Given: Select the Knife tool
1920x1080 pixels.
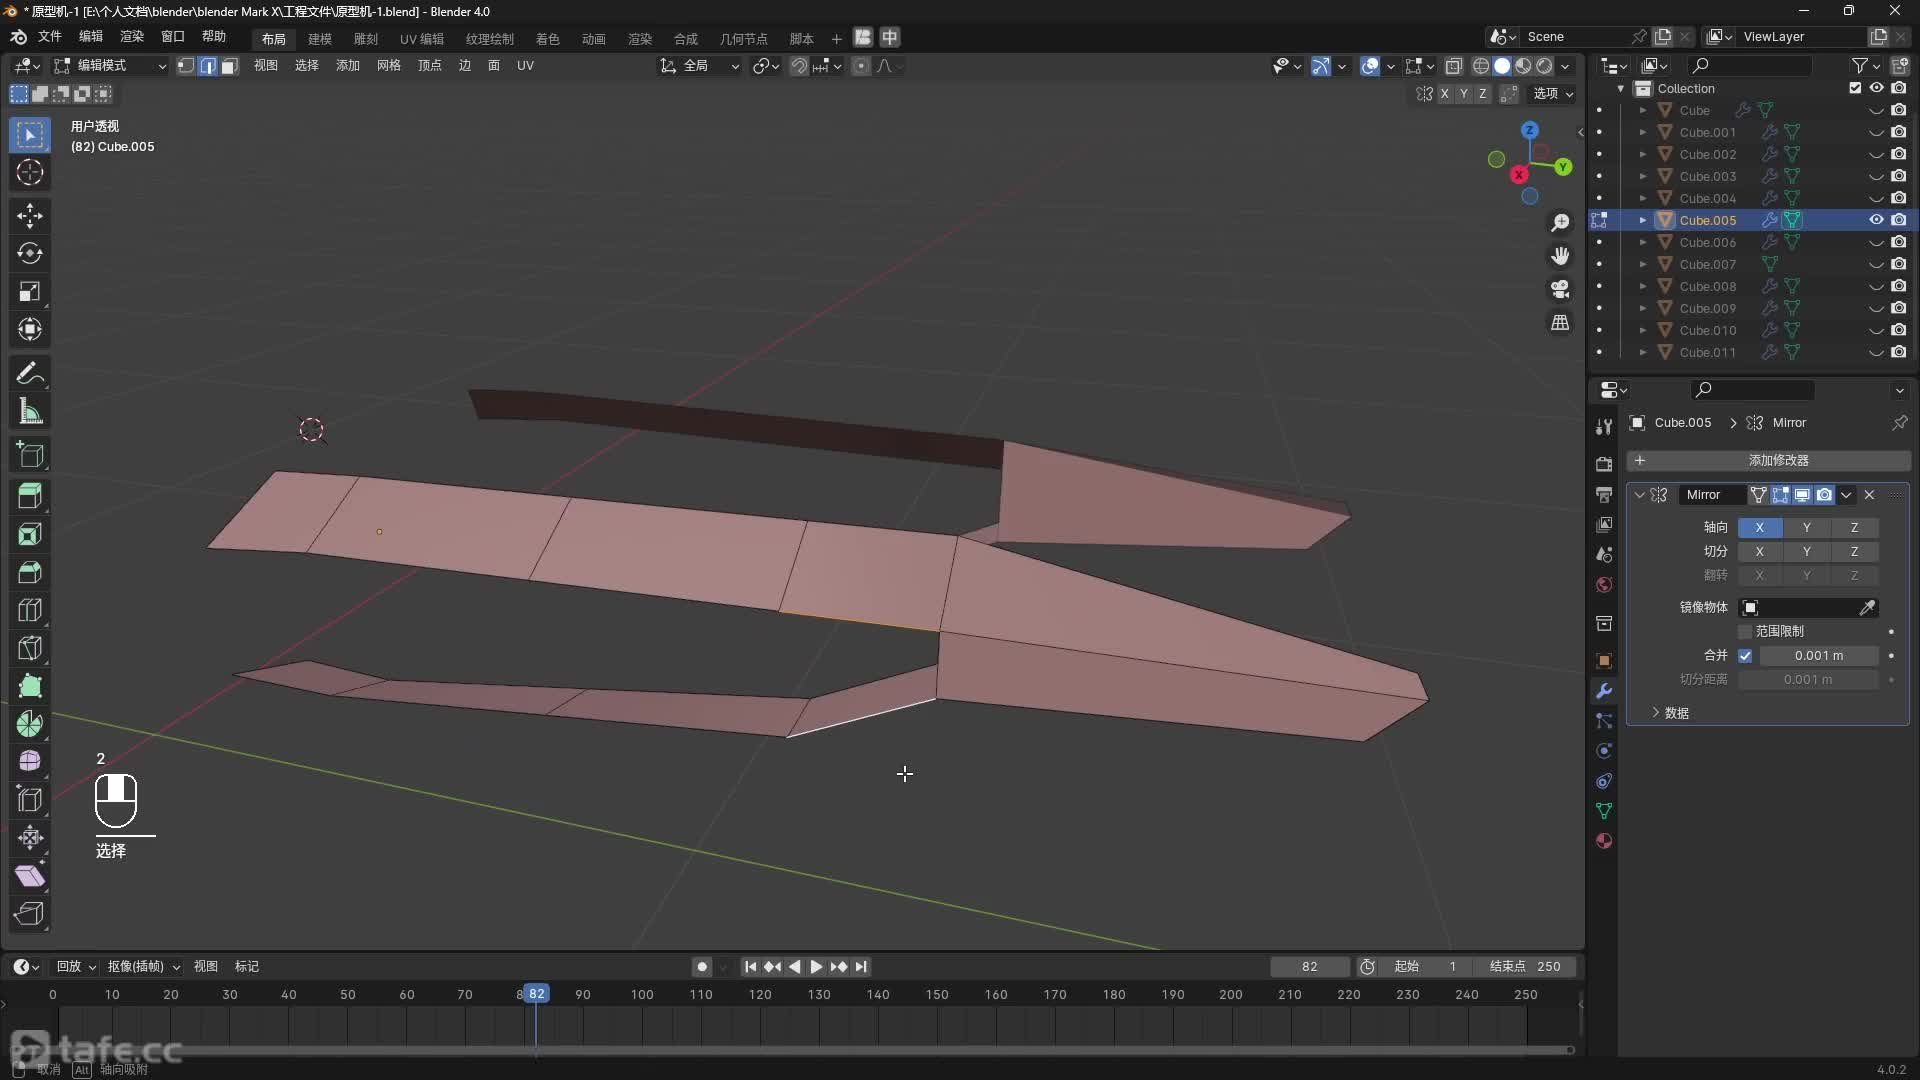Looking at the screenshot, I should coord(30,649).
